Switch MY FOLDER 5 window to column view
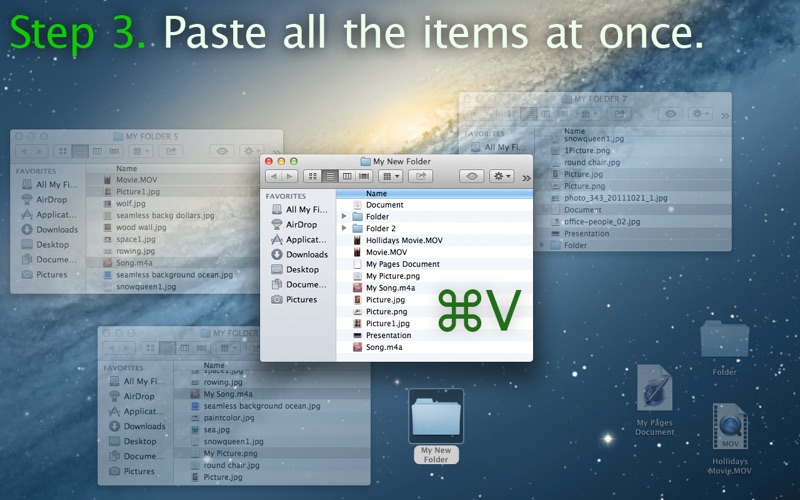800x500 pixels. (97, 151)
